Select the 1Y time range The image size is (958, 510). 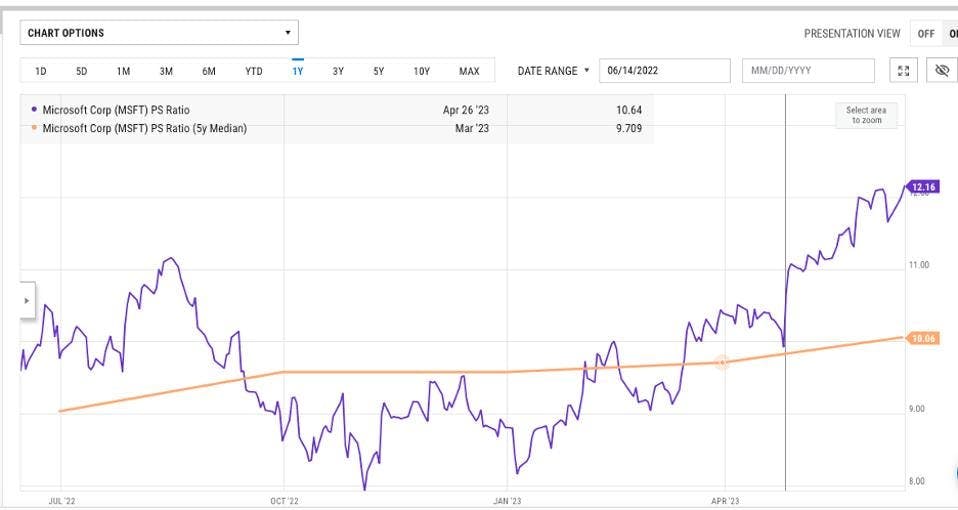pyautogui.click(x=298, y=71)
